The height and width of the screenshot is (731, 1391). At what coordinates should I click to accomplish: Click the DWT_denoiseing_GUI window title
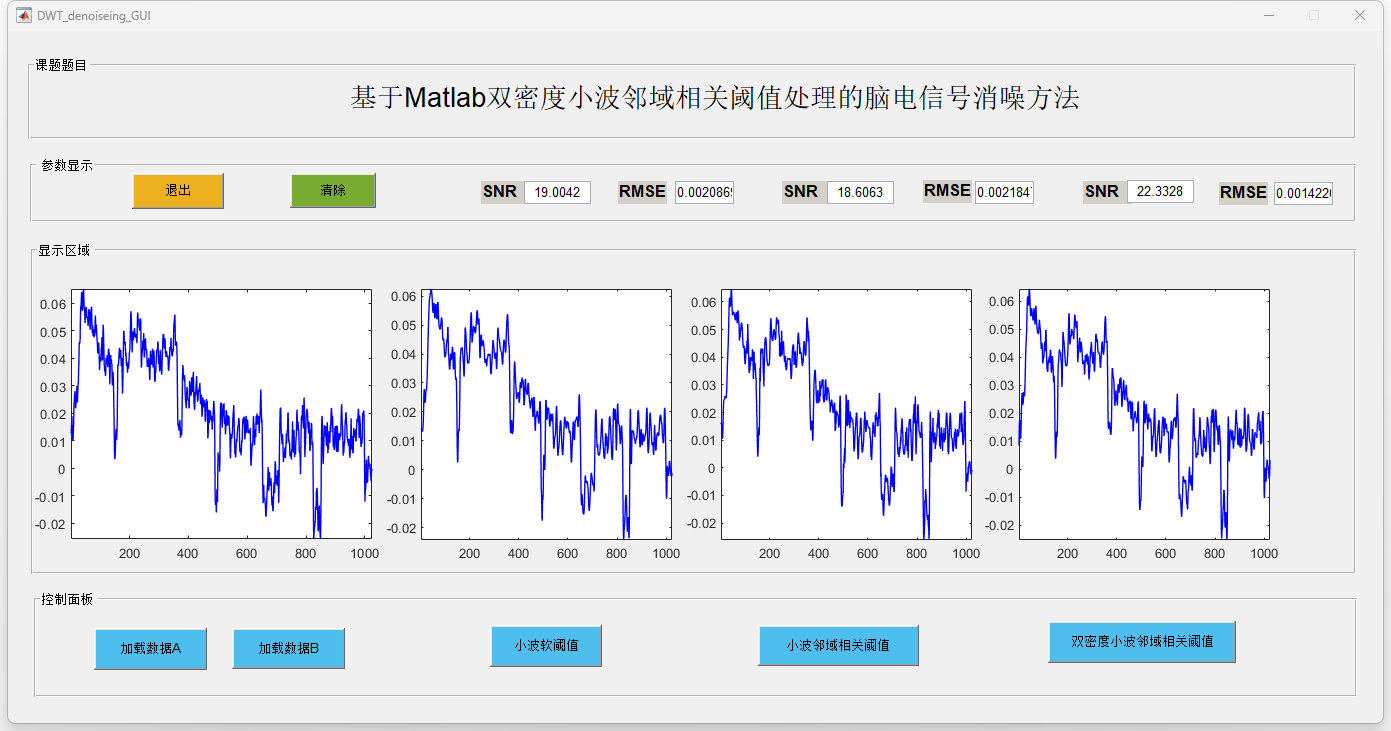[94, 16]
